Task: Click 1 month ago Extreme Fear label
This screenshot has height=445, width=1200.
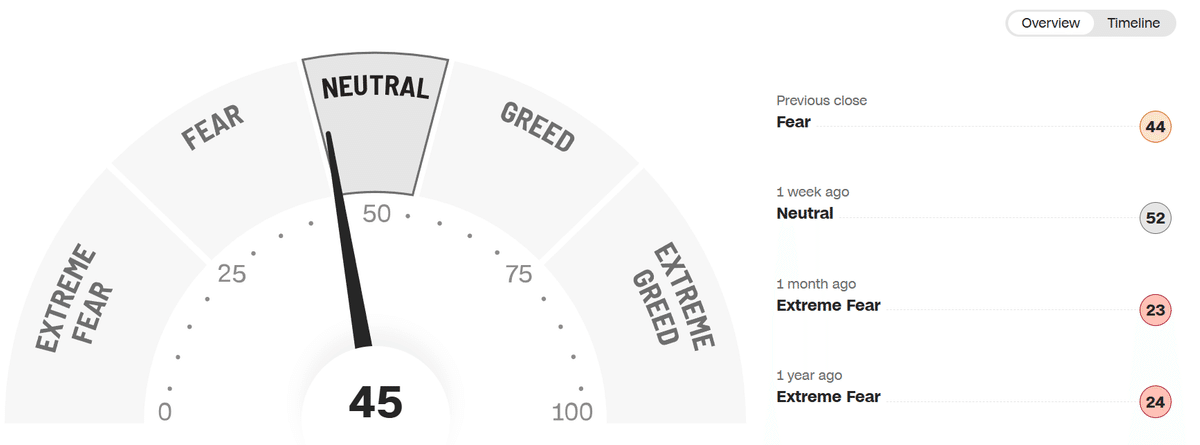Action: point(828,305)
